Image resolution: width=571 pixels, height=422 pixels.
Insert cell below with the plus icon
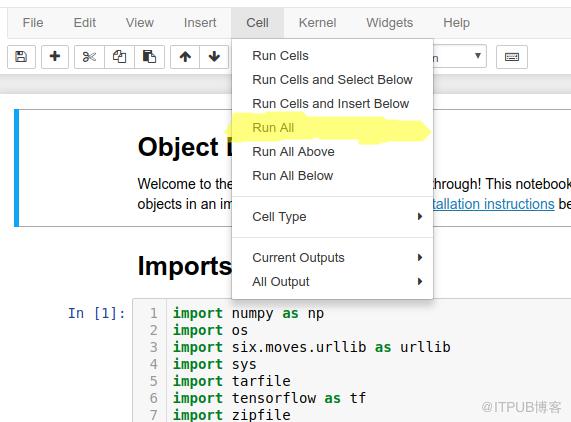[x=55, y=57]
